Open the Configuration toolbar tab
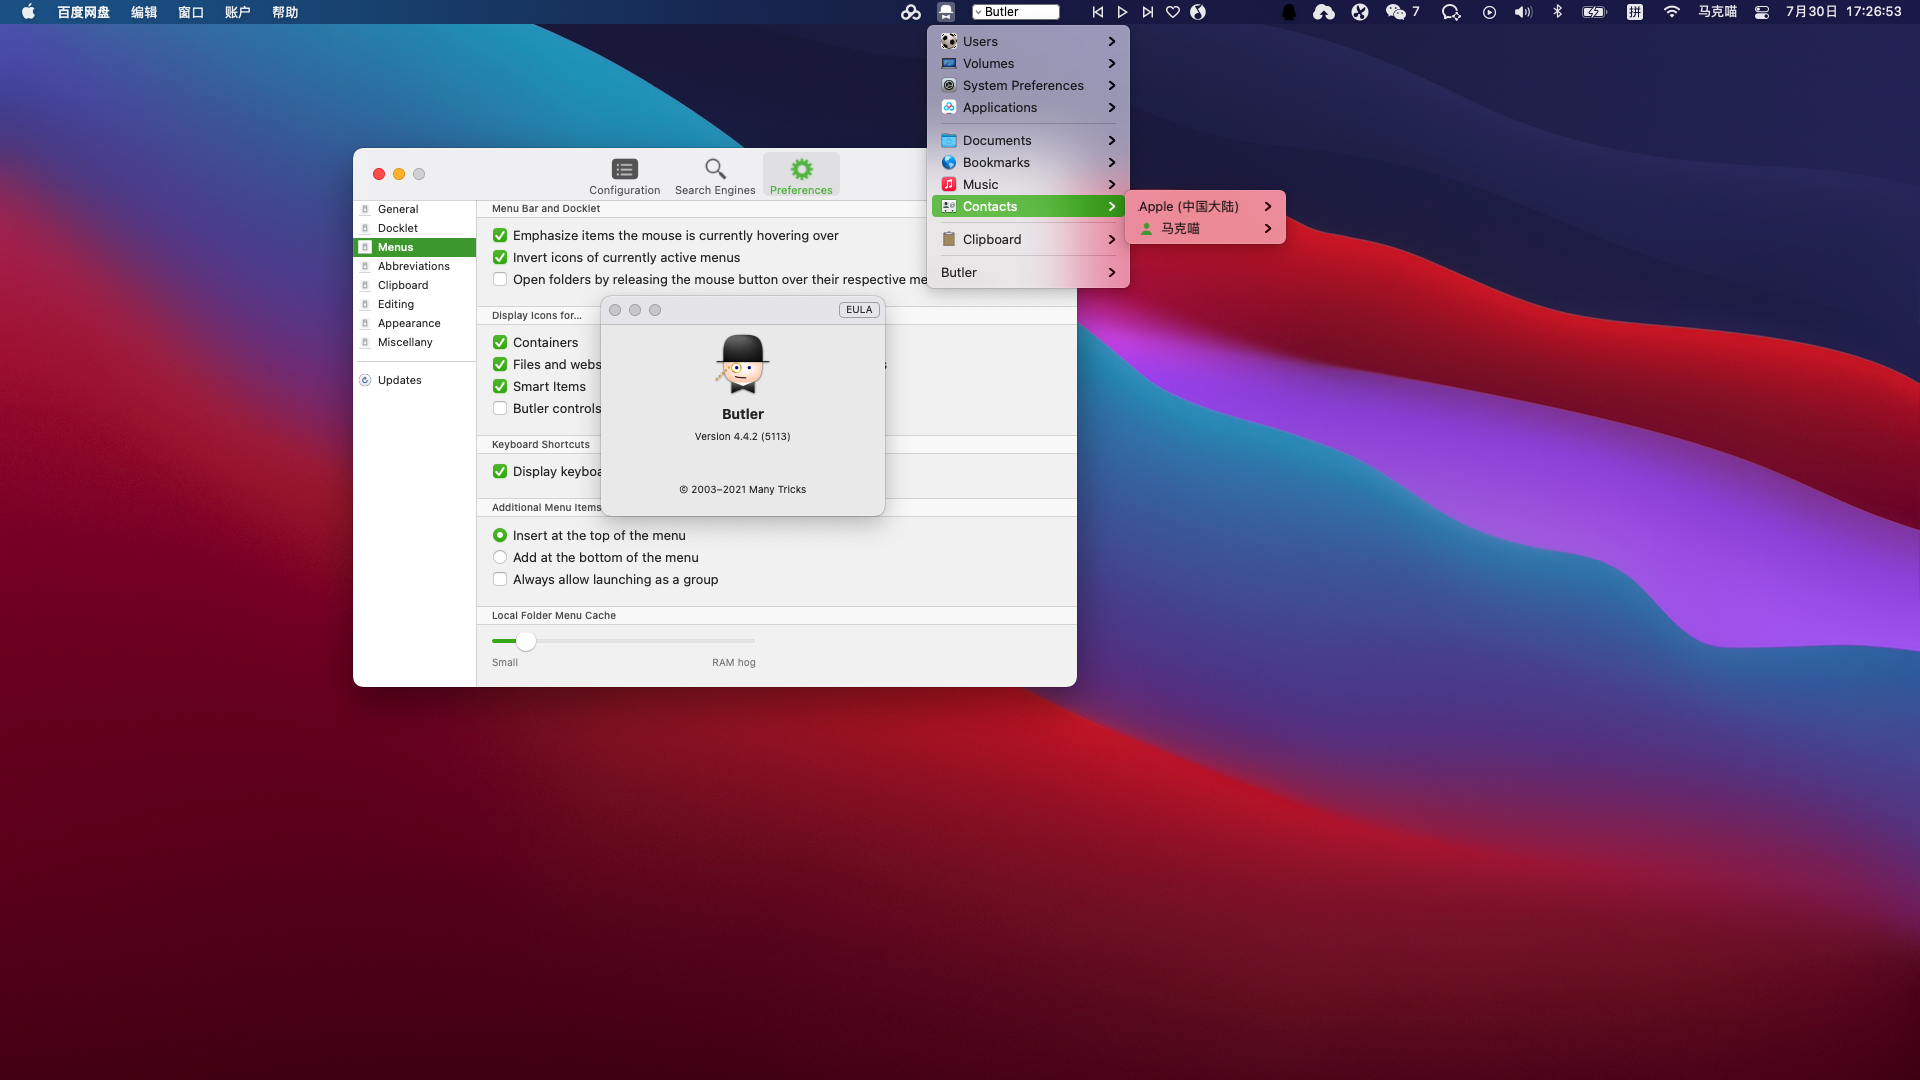 coord(624,176)
